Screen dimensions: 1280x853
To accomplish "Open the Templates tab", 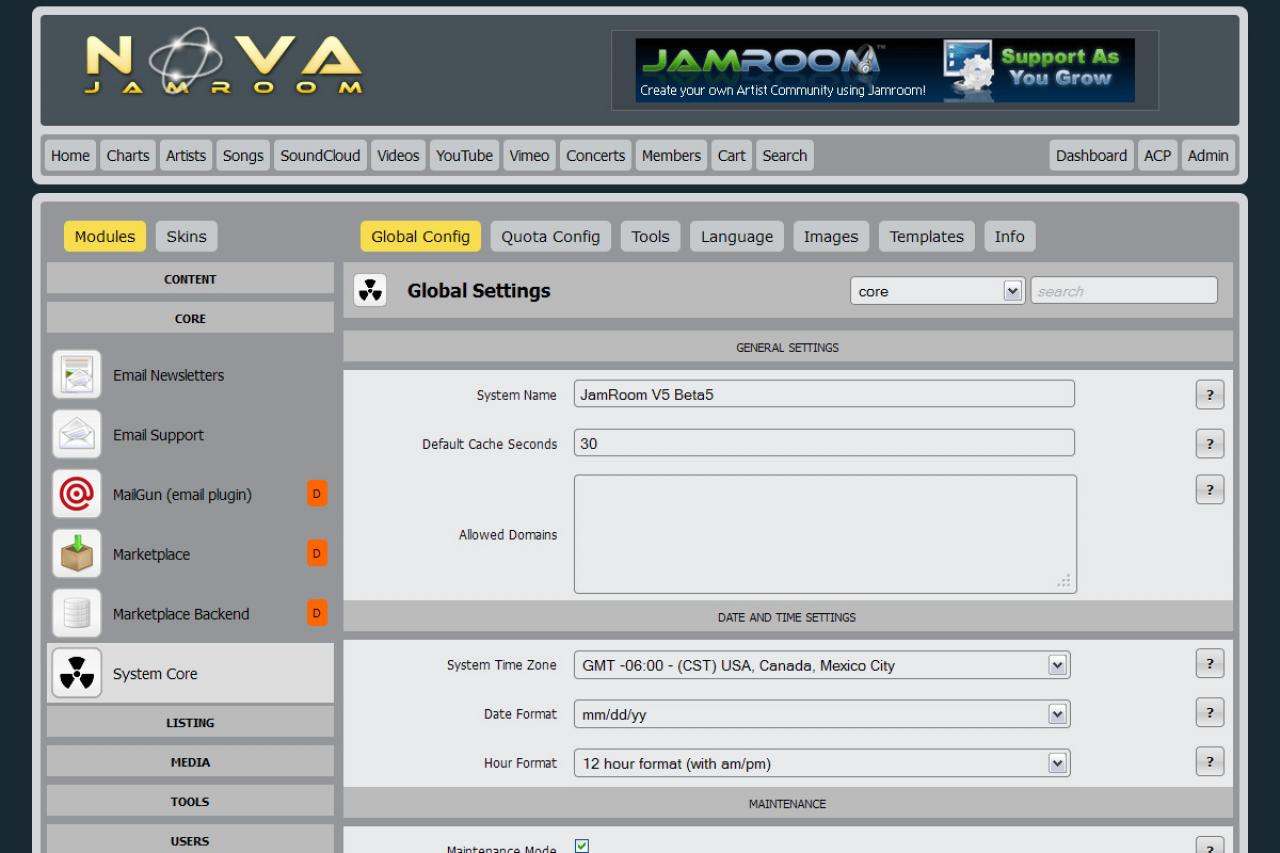I will tap(926, 237).
